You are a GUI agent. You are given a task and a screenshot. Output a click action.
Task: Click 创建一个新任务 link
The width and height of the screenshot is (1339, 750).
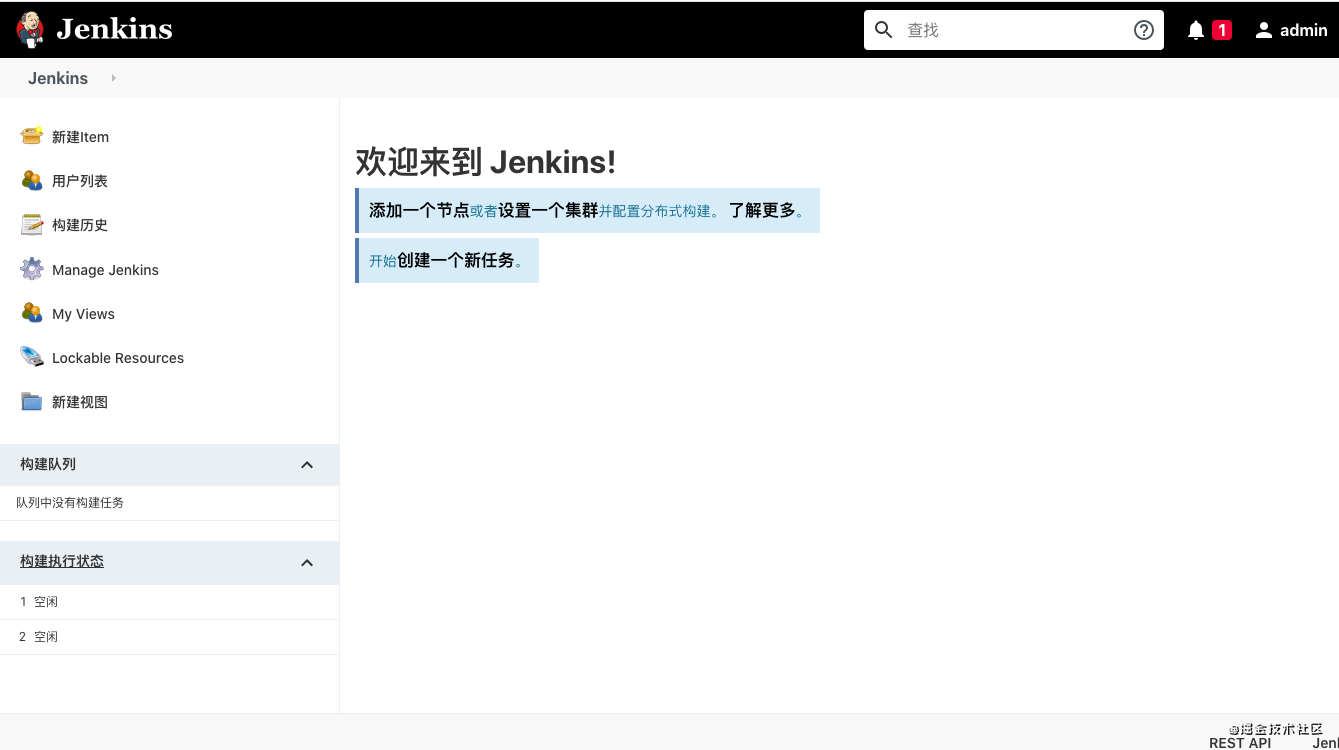[456, 260]
